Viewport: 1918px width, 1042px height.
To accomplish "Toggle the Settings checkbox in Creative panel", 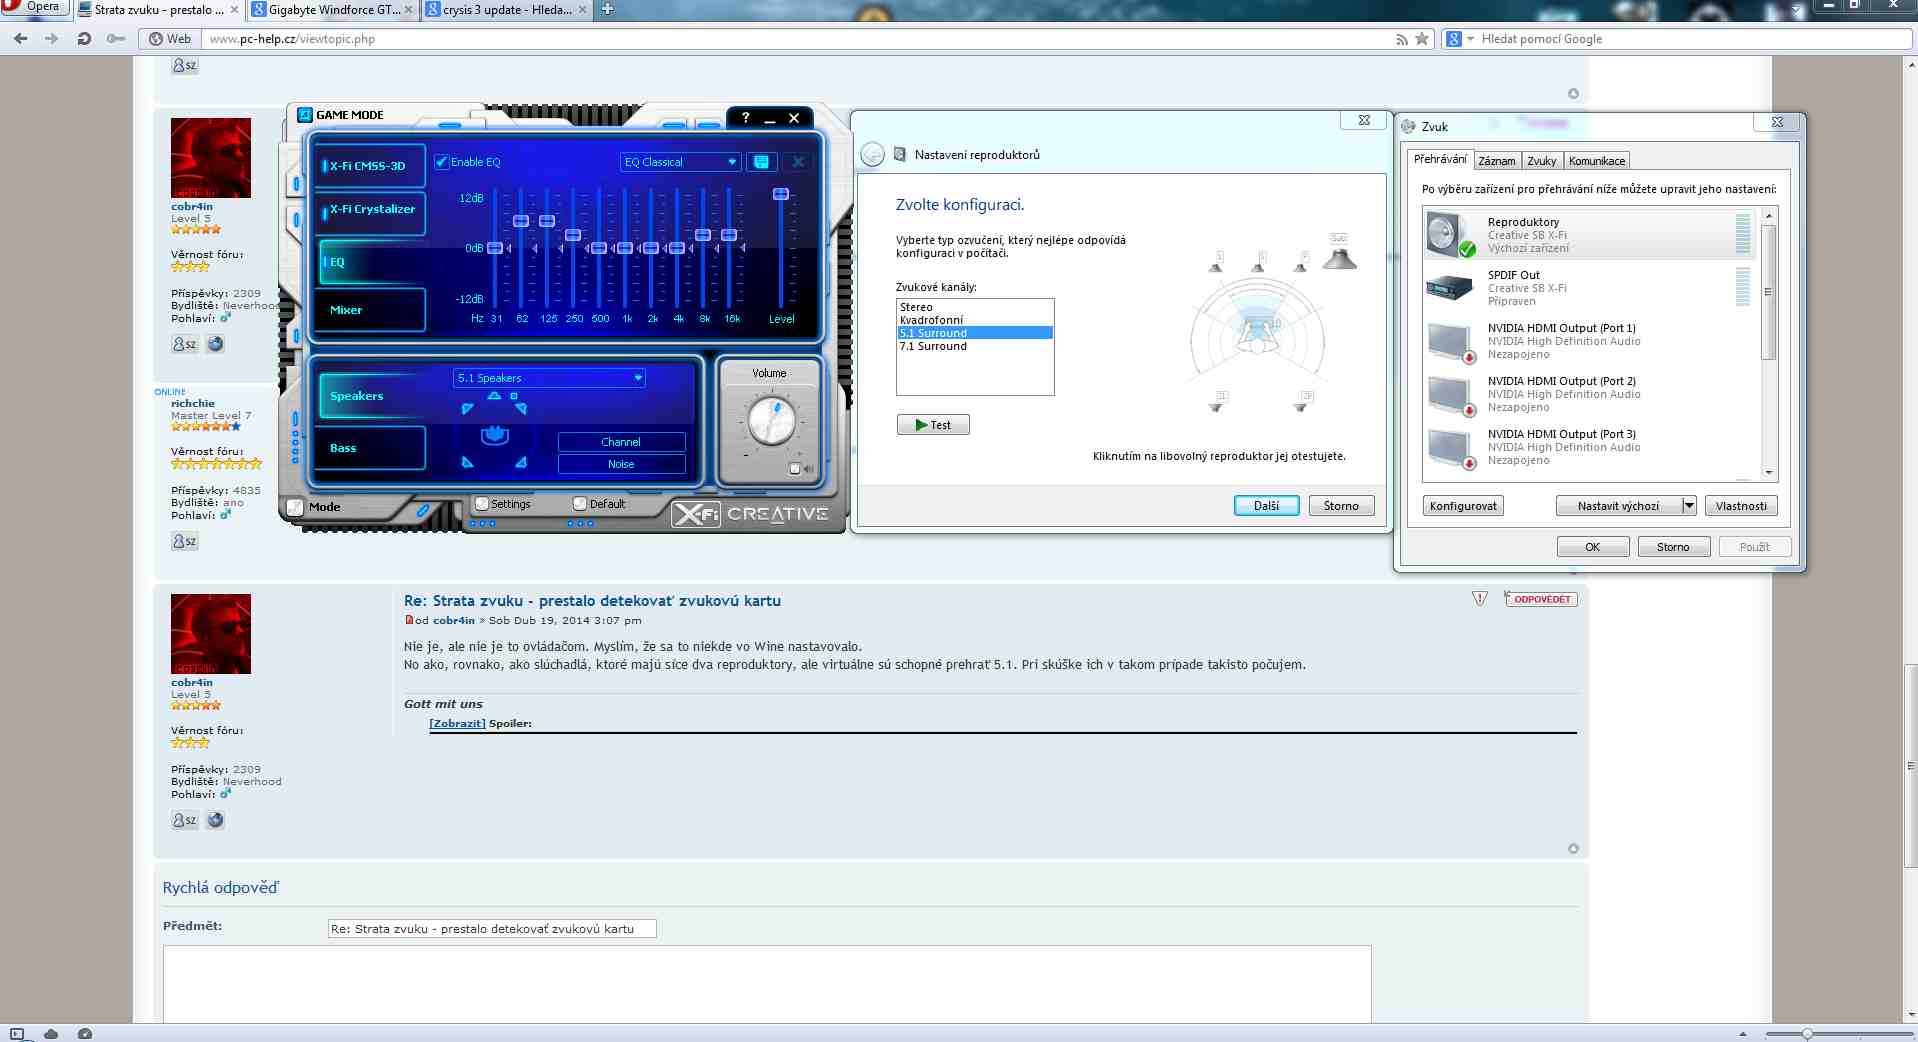I will point(482,504).
